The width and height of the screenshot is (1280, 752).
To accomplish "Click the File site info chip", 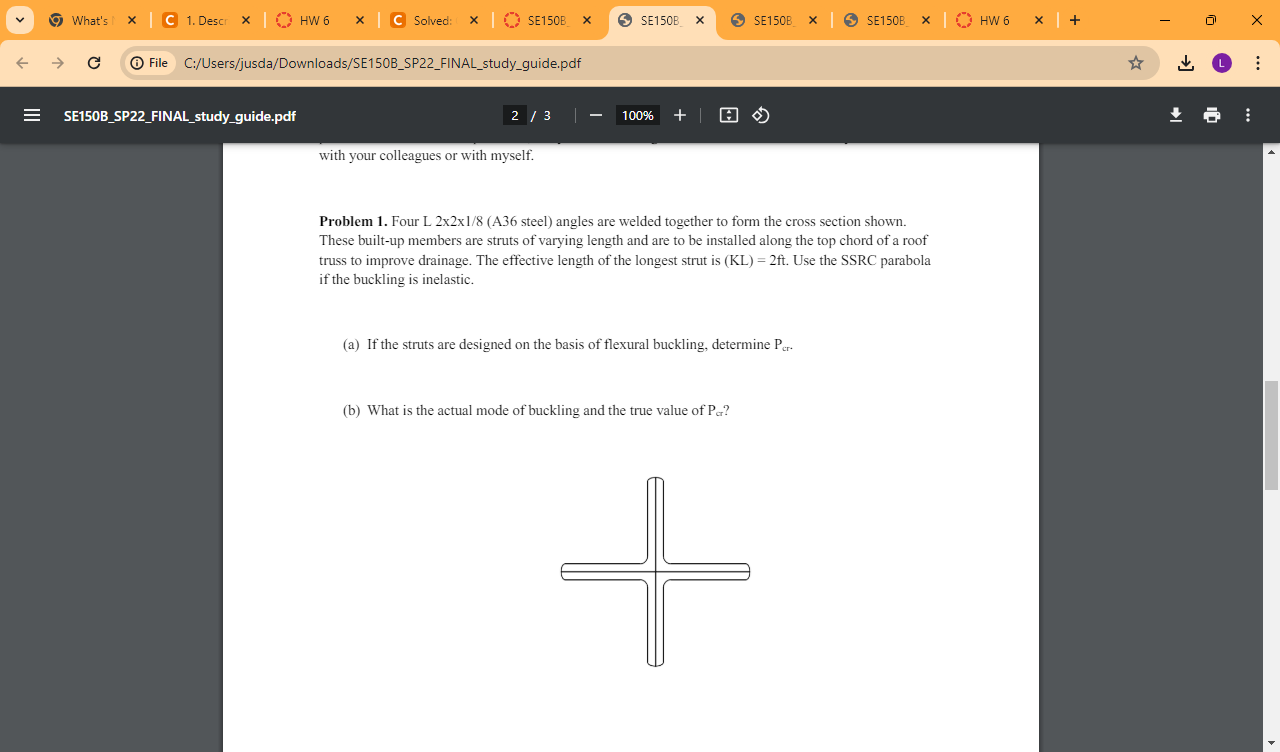I will click(x=149, y=63).
